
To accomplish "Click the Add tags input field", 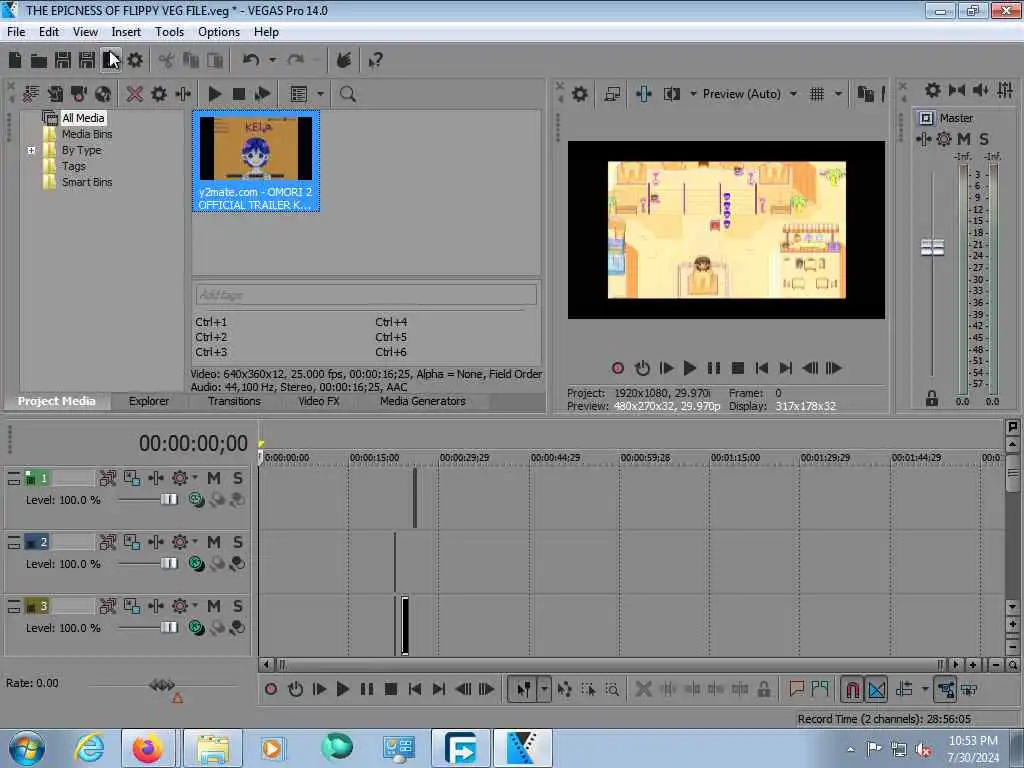I will click(366, 295).
